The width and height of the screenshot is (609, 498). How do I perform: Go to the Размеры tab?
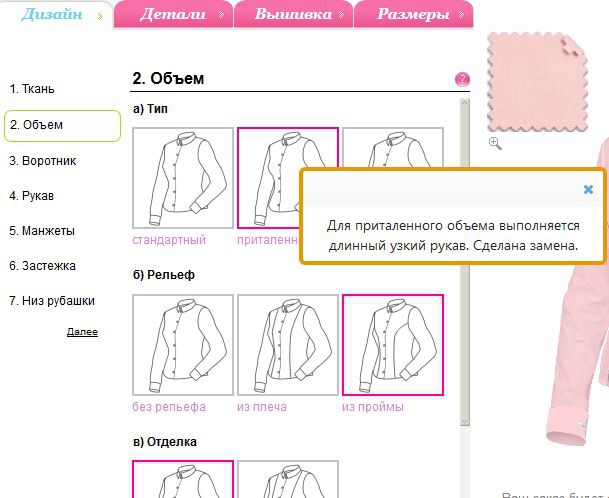click(x=411, y=14)
